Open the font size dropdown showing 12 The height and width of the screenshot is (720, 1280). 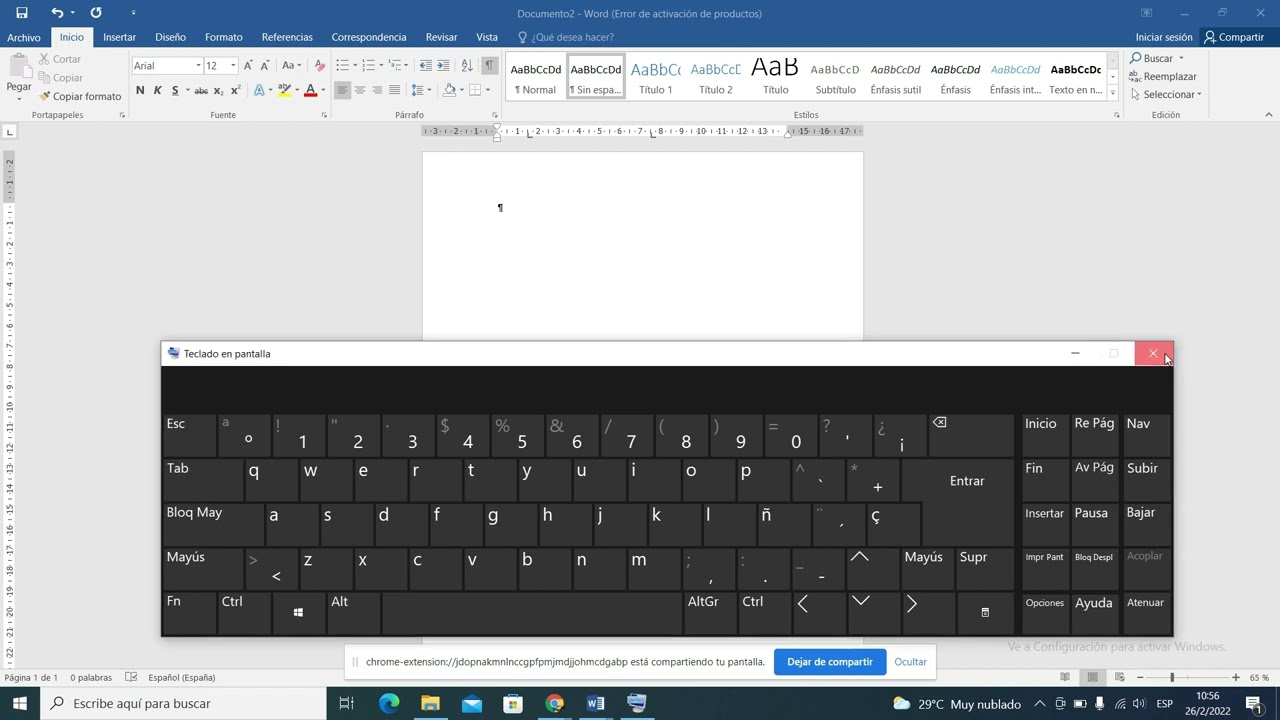[232, 65]
